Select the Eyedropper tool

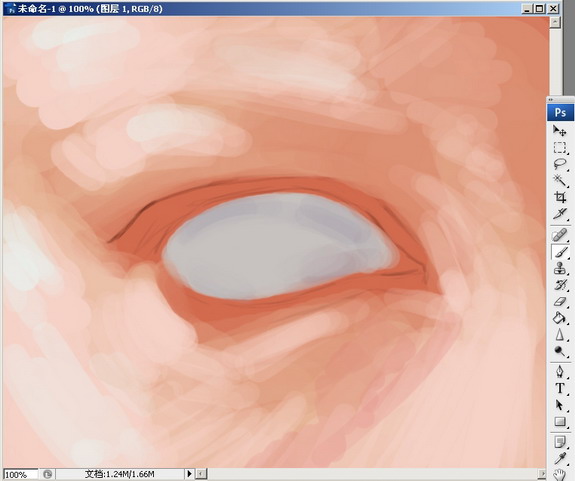560,458
